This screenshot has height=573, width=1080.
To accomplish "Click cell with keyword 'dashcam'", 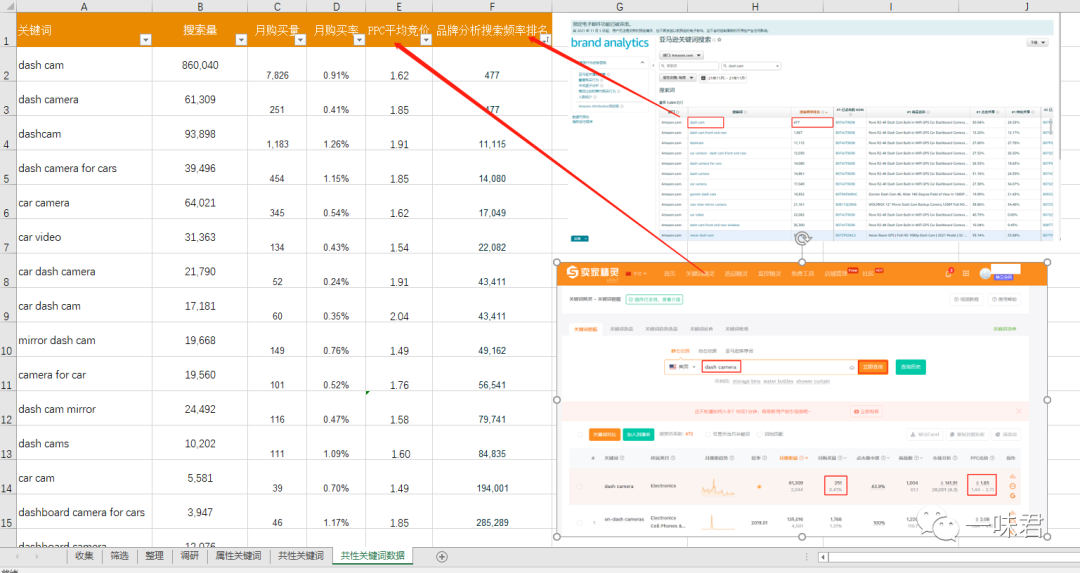I will click(x=84, y=134).
